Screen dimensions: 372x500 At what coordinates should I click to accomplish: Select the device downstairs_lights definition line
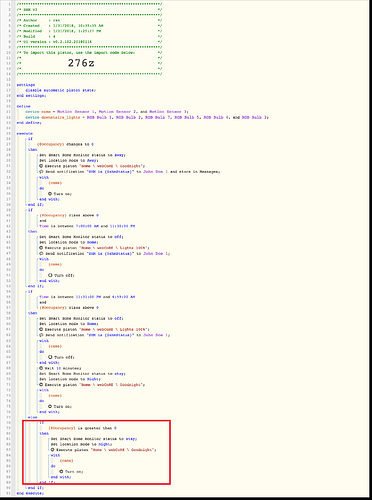tap(147, 117)
